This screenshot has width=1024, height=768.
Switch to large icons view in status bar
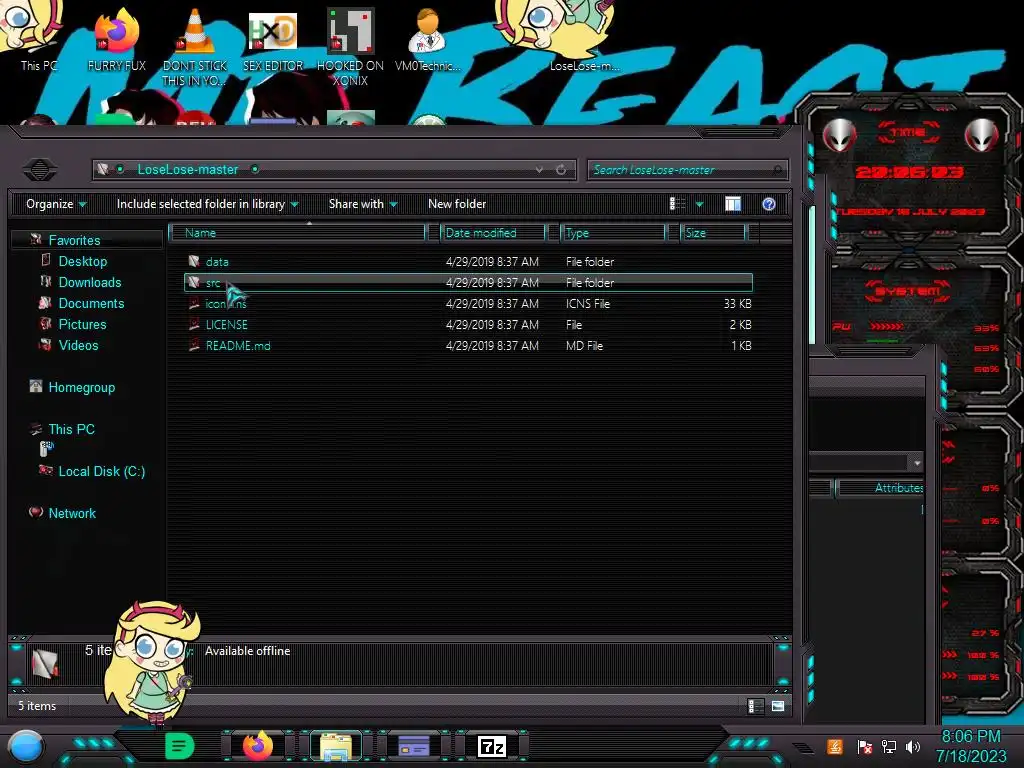click(778, 706)
